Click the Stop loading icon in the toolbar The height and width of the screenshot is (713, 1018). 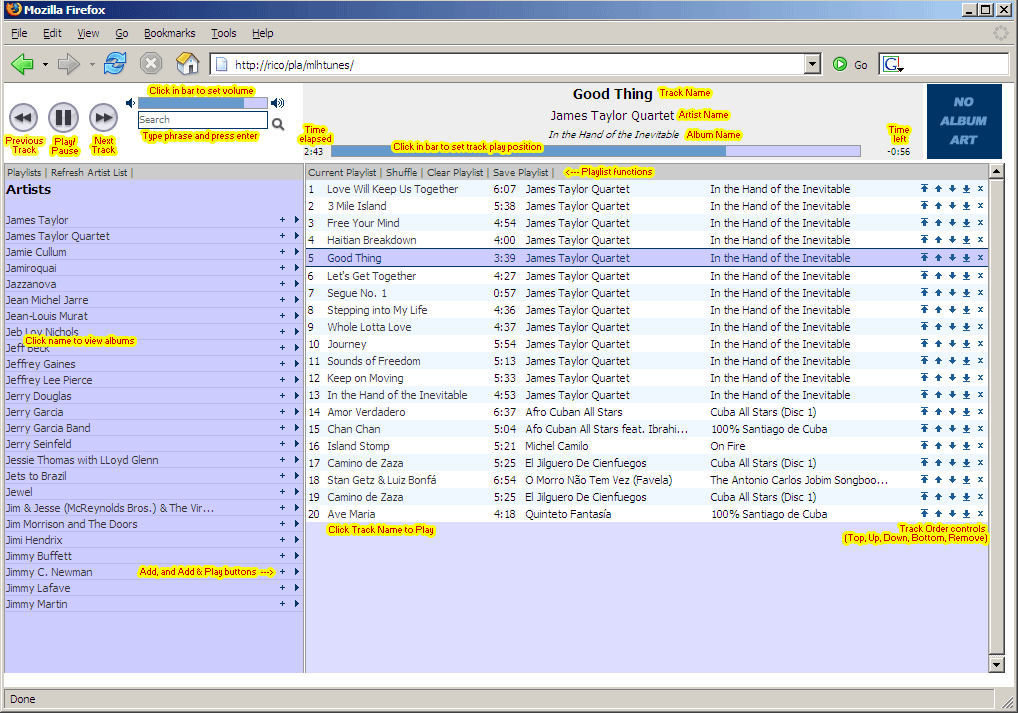point(151,64)
